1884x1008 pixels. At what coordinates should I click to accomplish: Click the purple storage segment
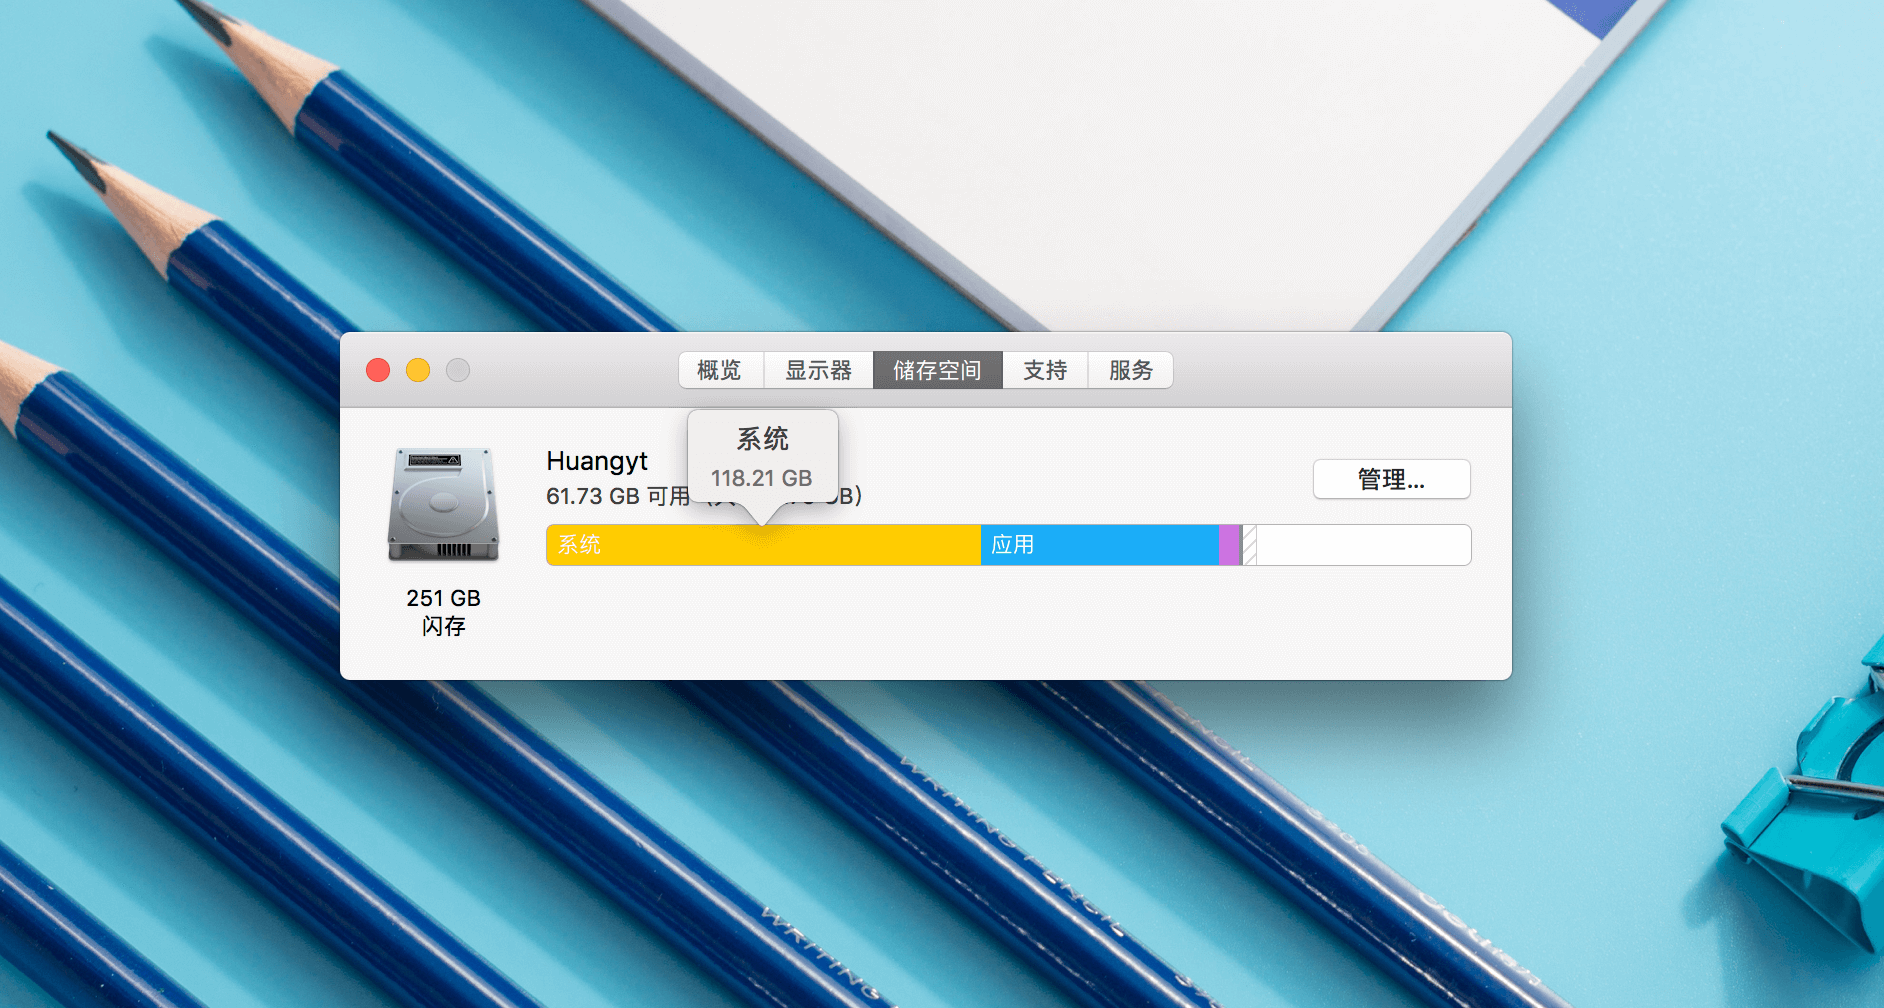(x=1230, y=545)
